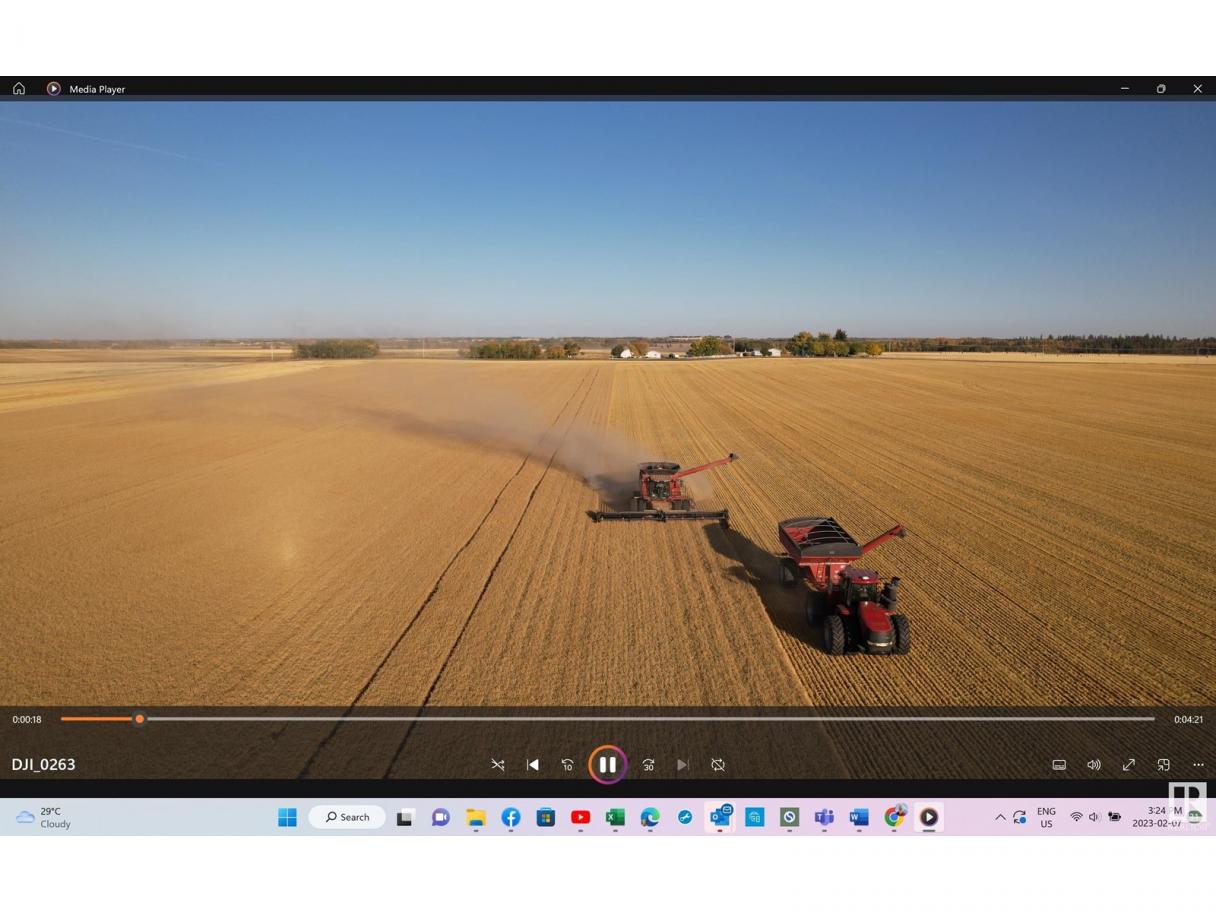Toggle shuffle mode

[498, 765]
